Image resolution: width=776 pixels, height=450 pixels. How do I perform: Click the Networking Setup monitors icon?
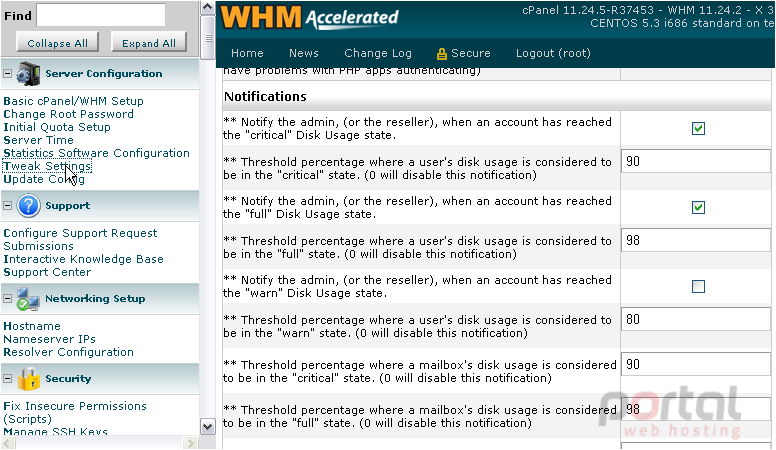pos(28,299)
